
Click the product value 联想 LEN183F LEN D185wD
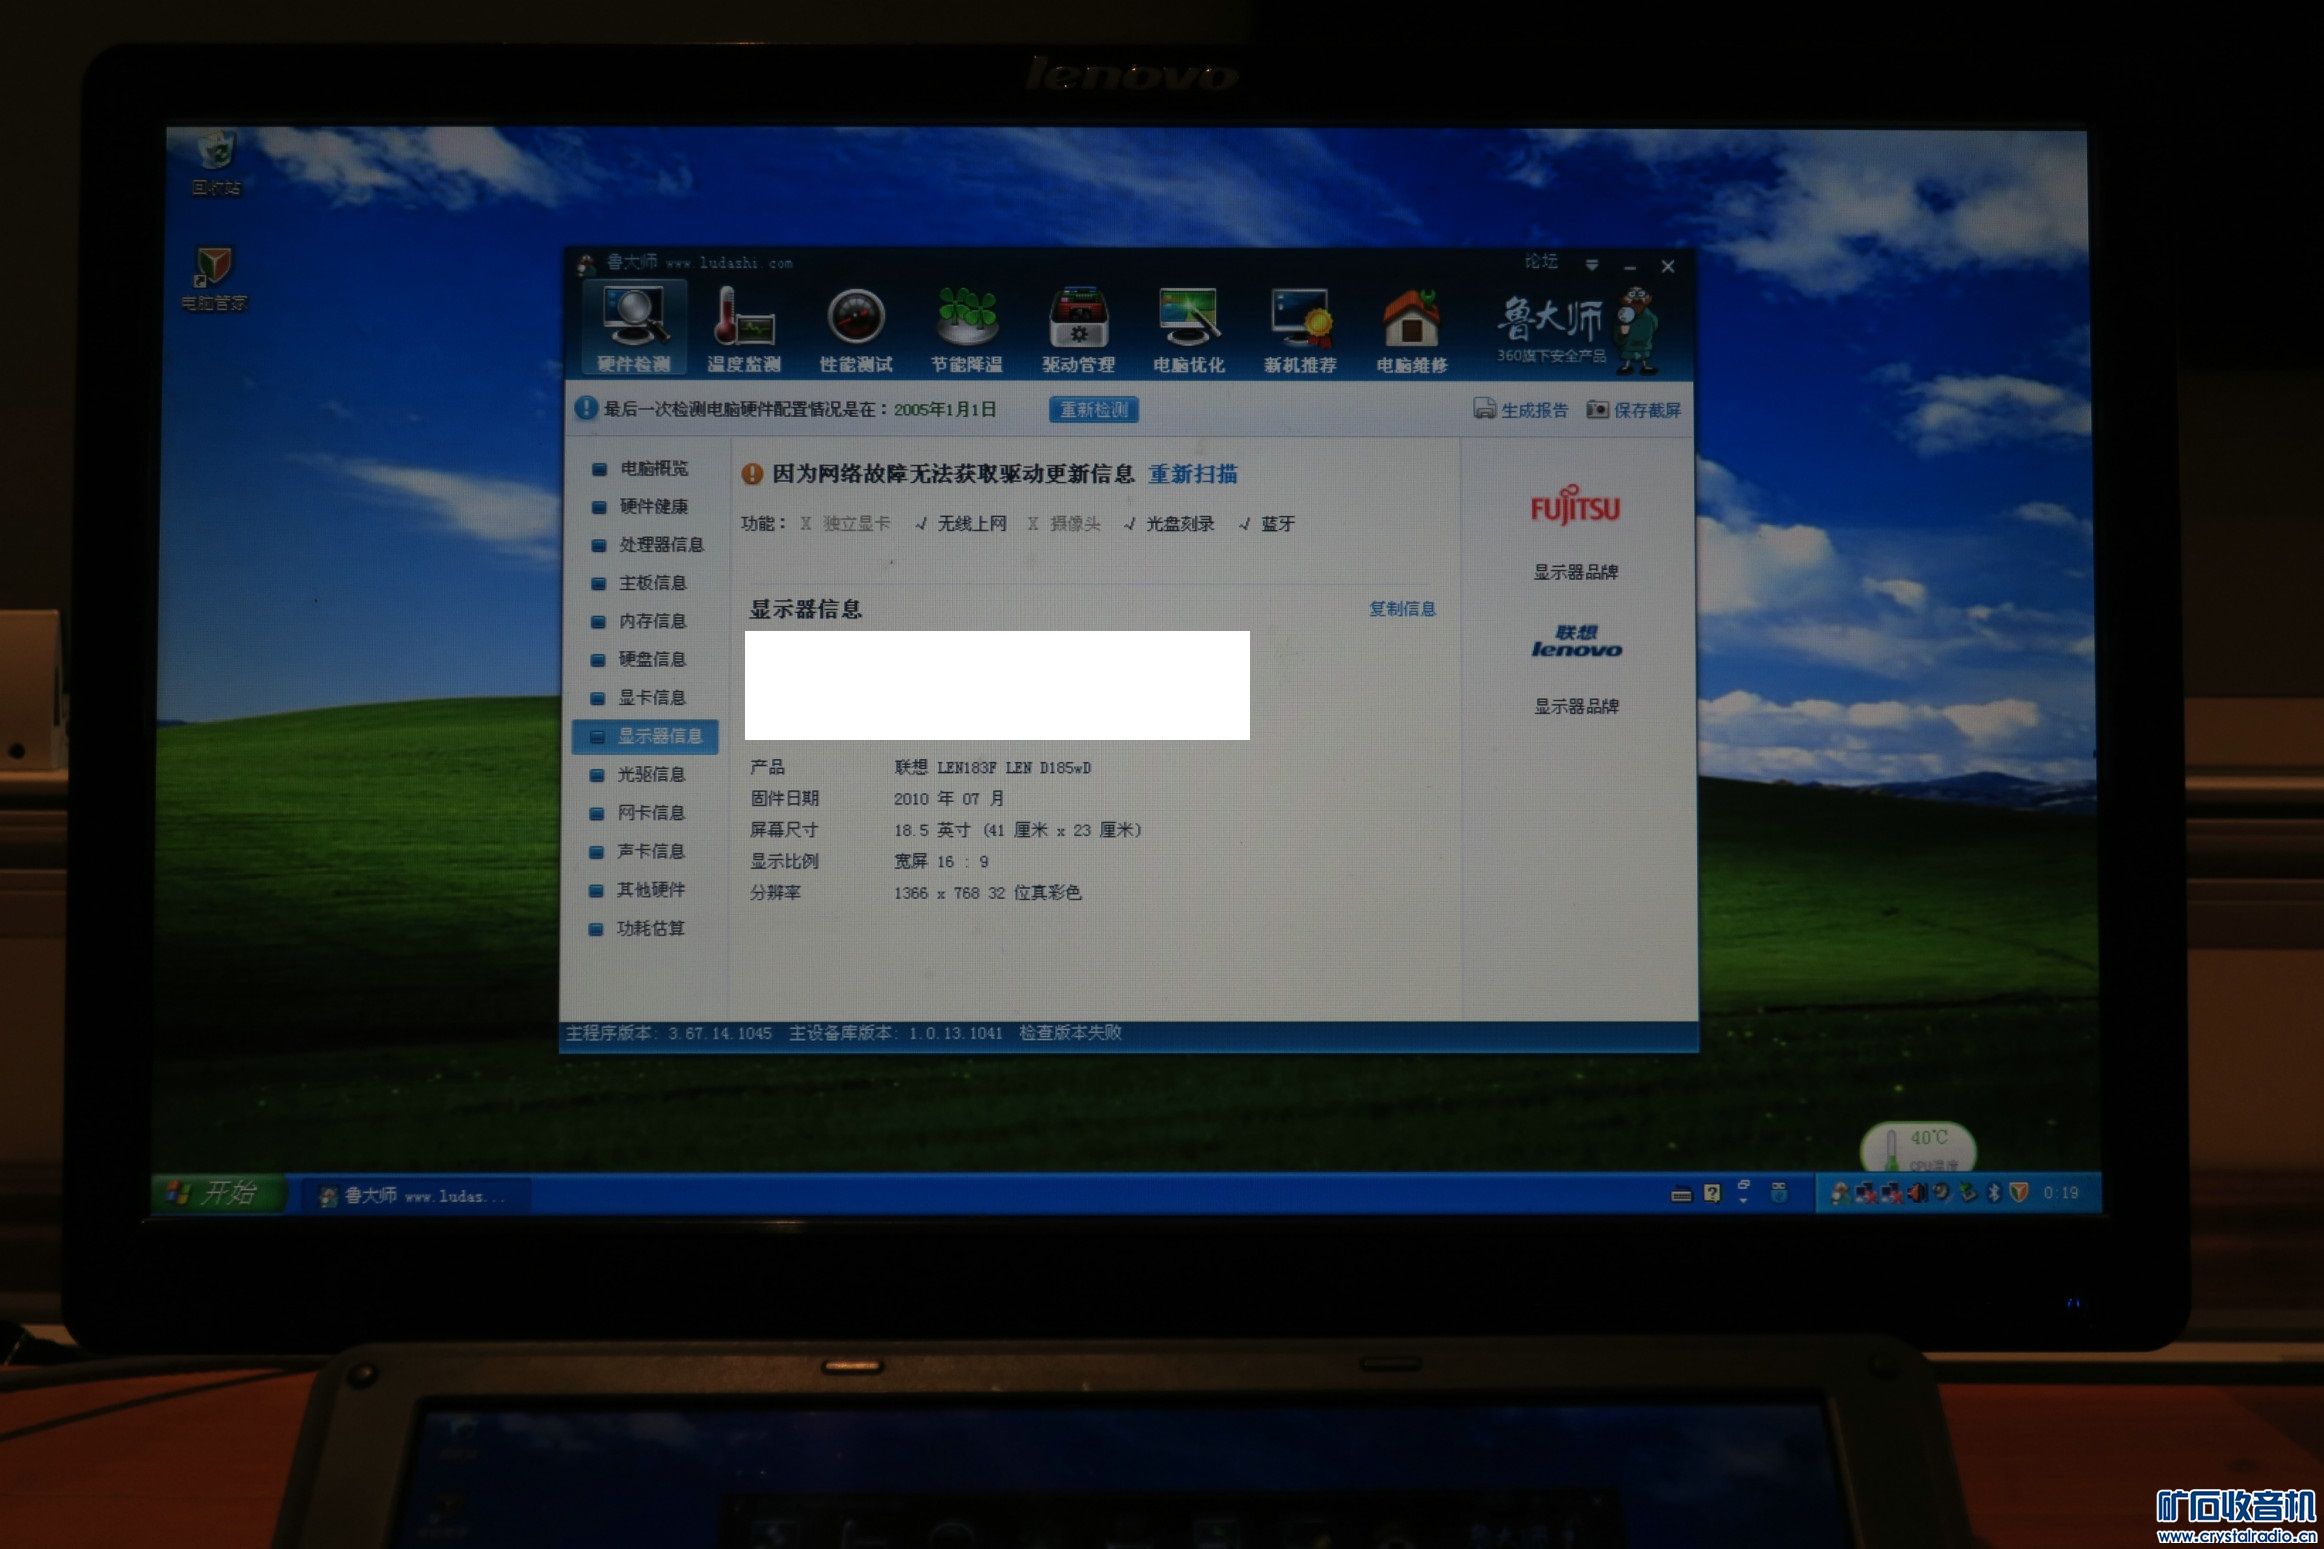click(x=992, y=768)
